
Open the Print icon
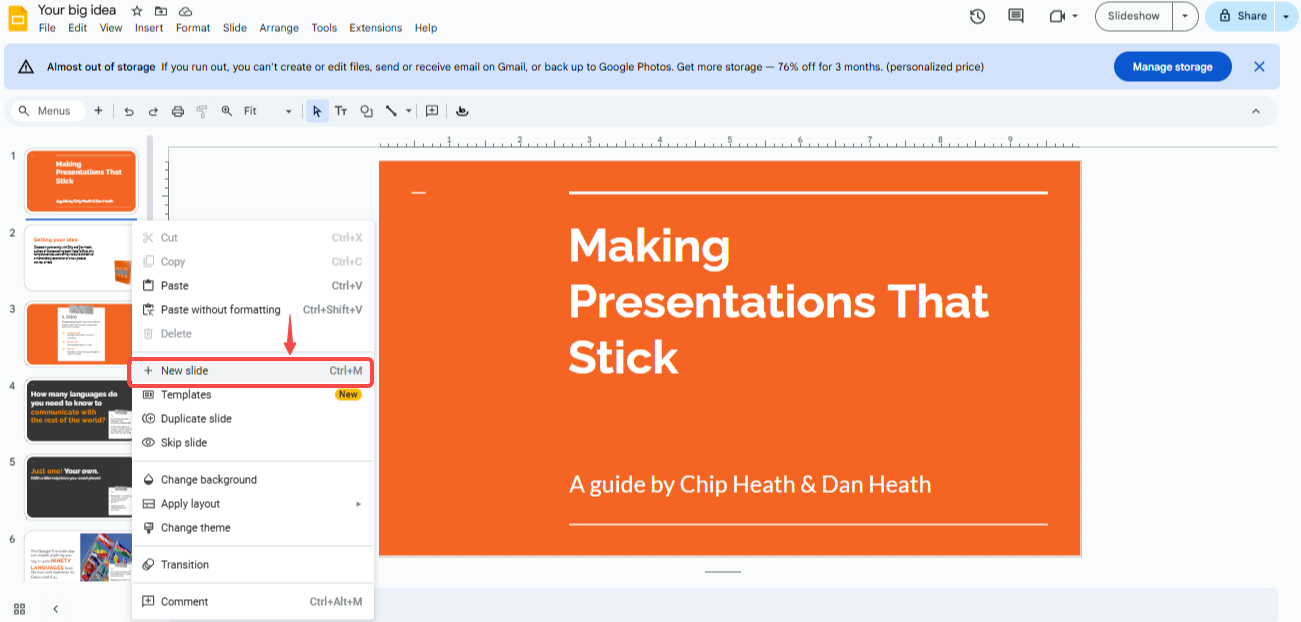177,111
